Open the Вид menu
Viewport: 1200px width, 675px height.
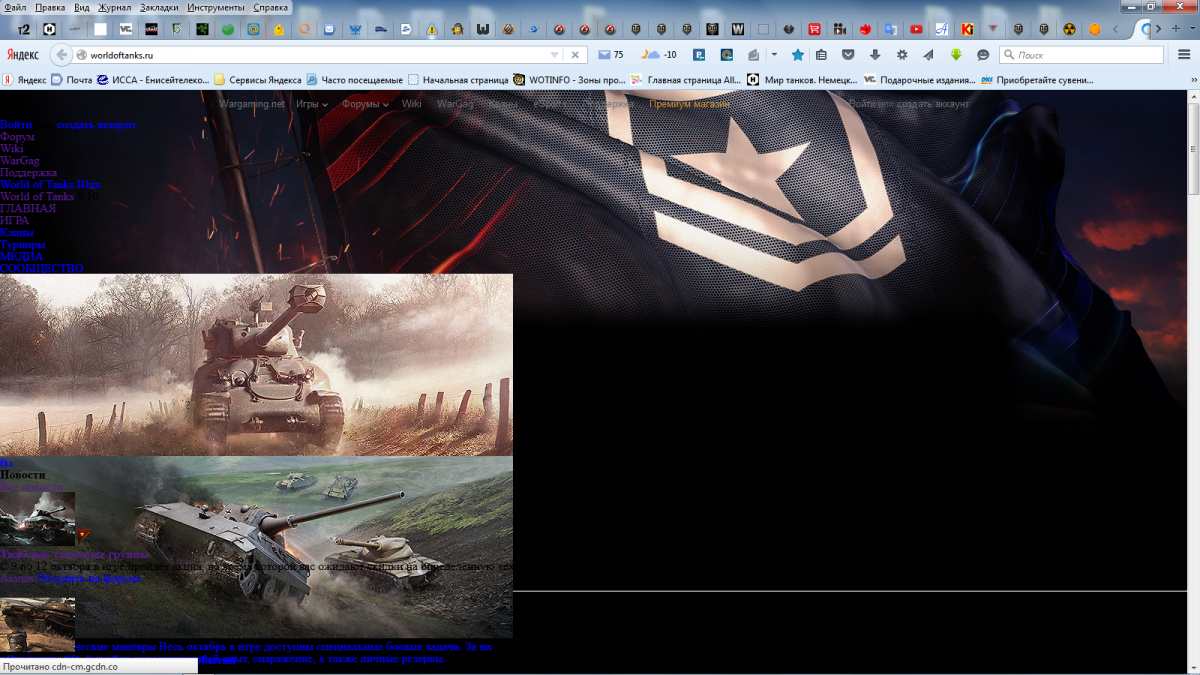click(x=82, y=7)
